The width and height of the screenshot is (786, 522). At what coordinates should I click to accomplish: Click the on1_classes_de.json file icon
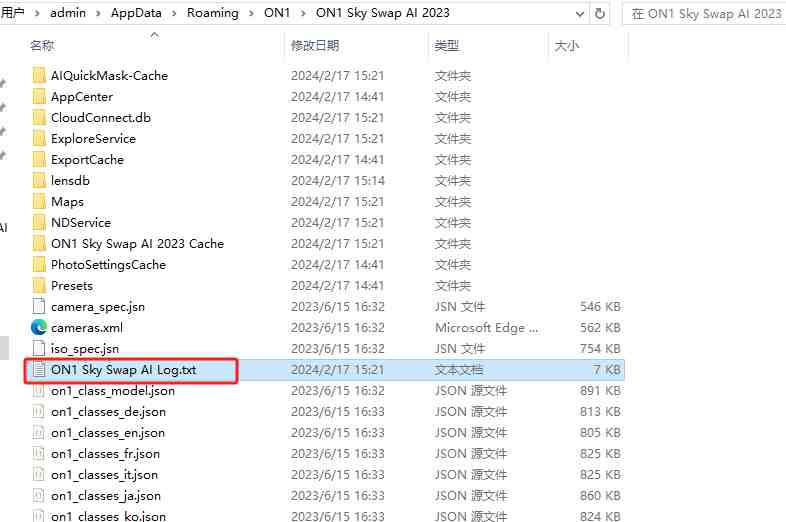click(x=39, y=412)
